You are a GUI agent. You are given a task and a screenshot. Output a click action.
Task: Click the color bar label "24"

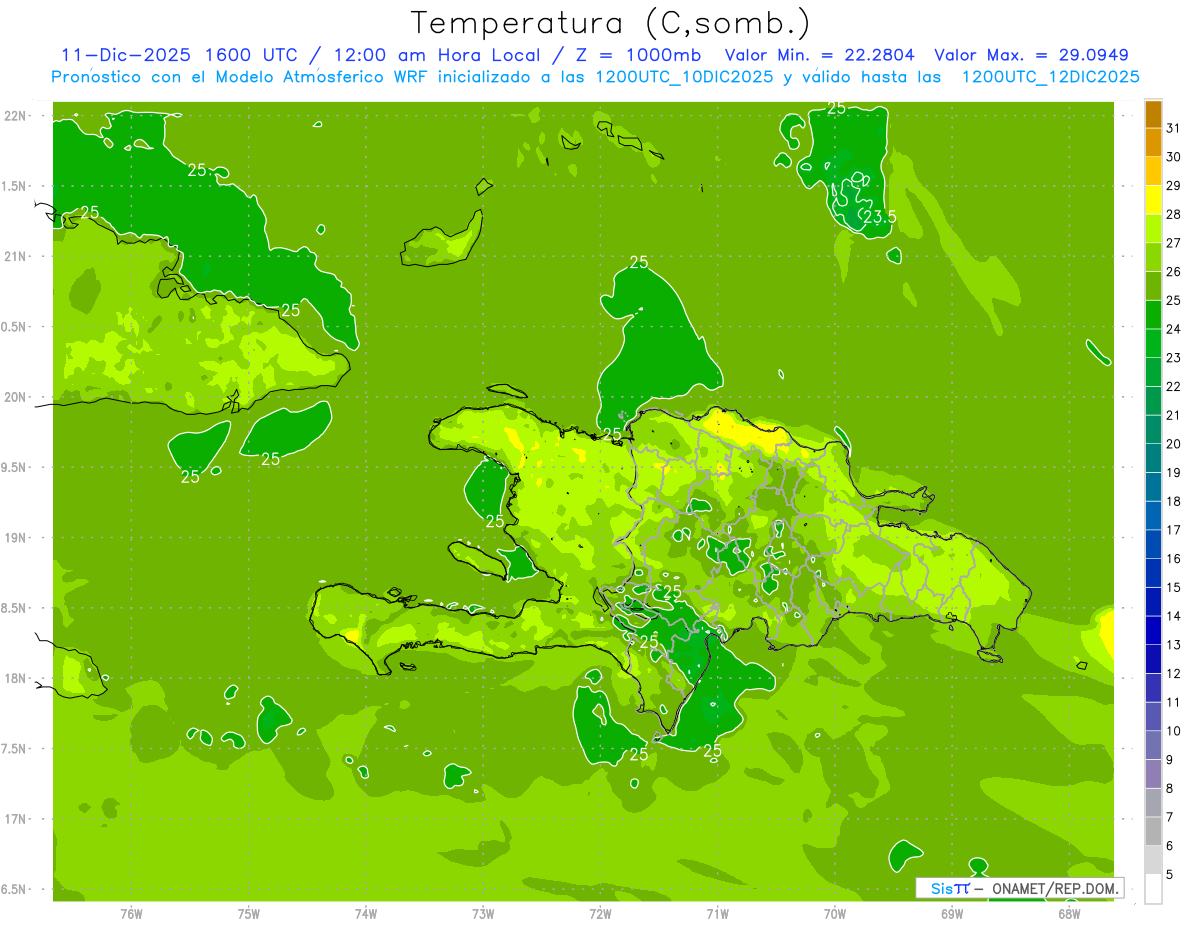click(x=1174, y=329)
